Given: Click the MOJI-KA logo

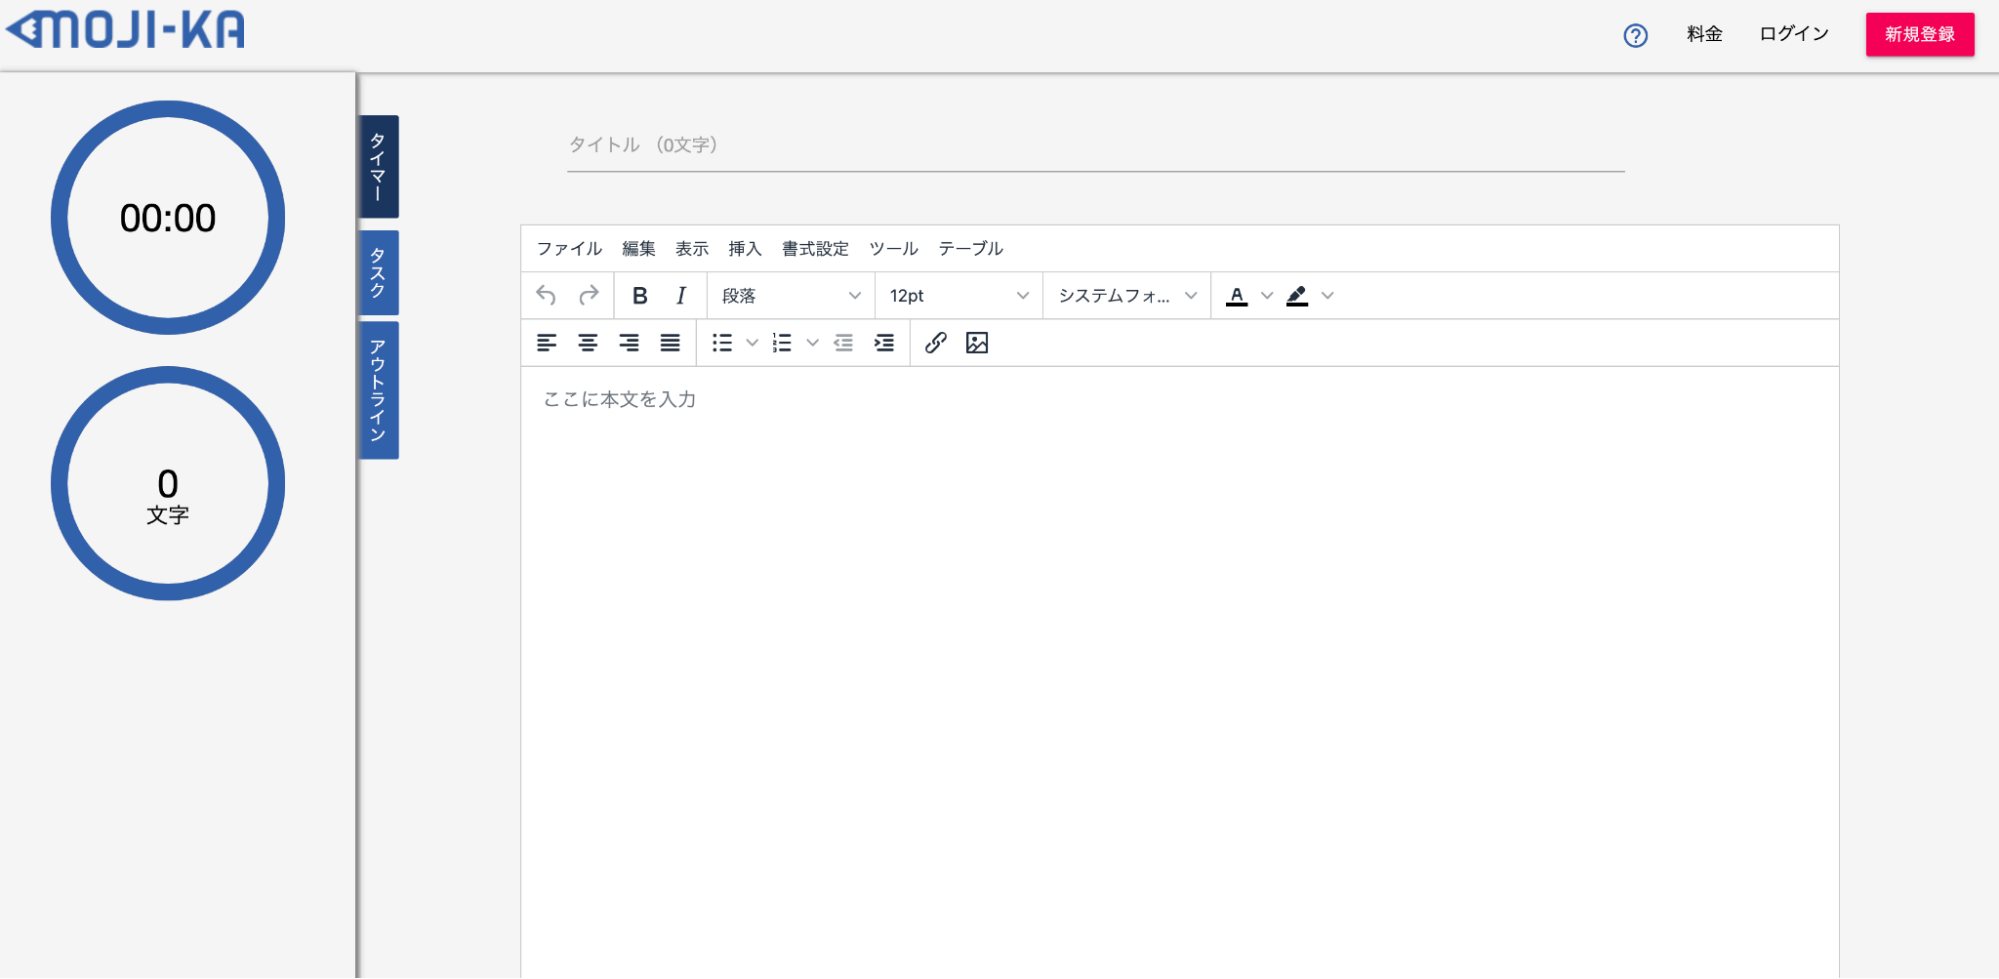Looking at the screenshot, I should click(126, 30).
